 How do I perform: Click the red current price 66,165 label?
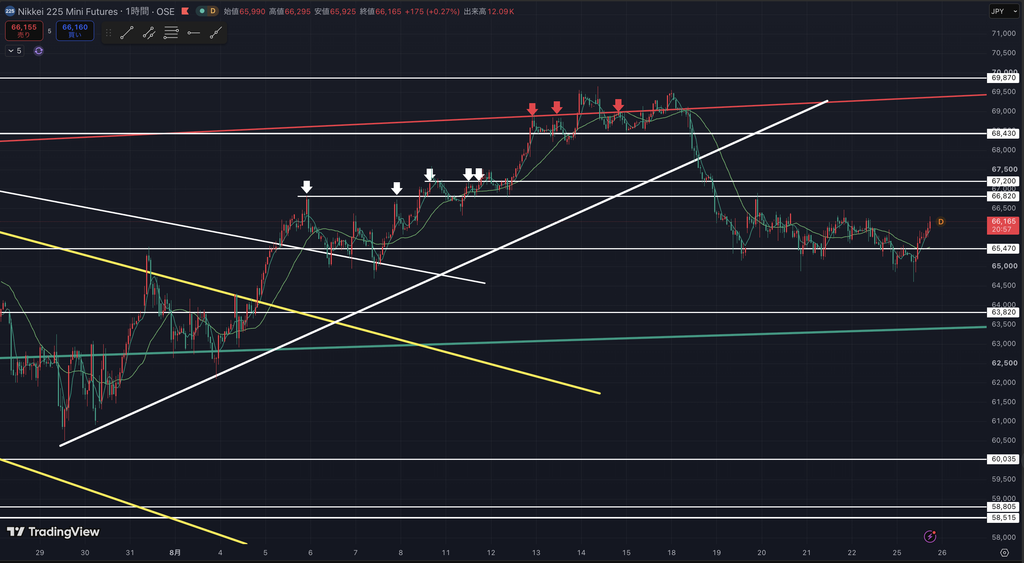(x=1003, y=225)
